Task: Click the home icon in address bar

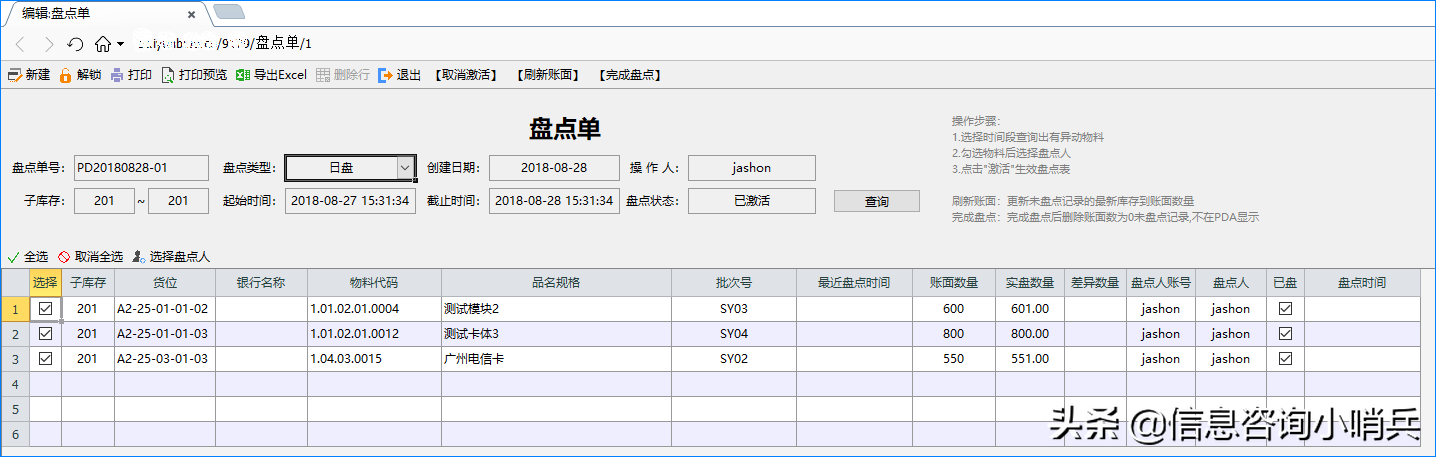Action: pos(103,44)
